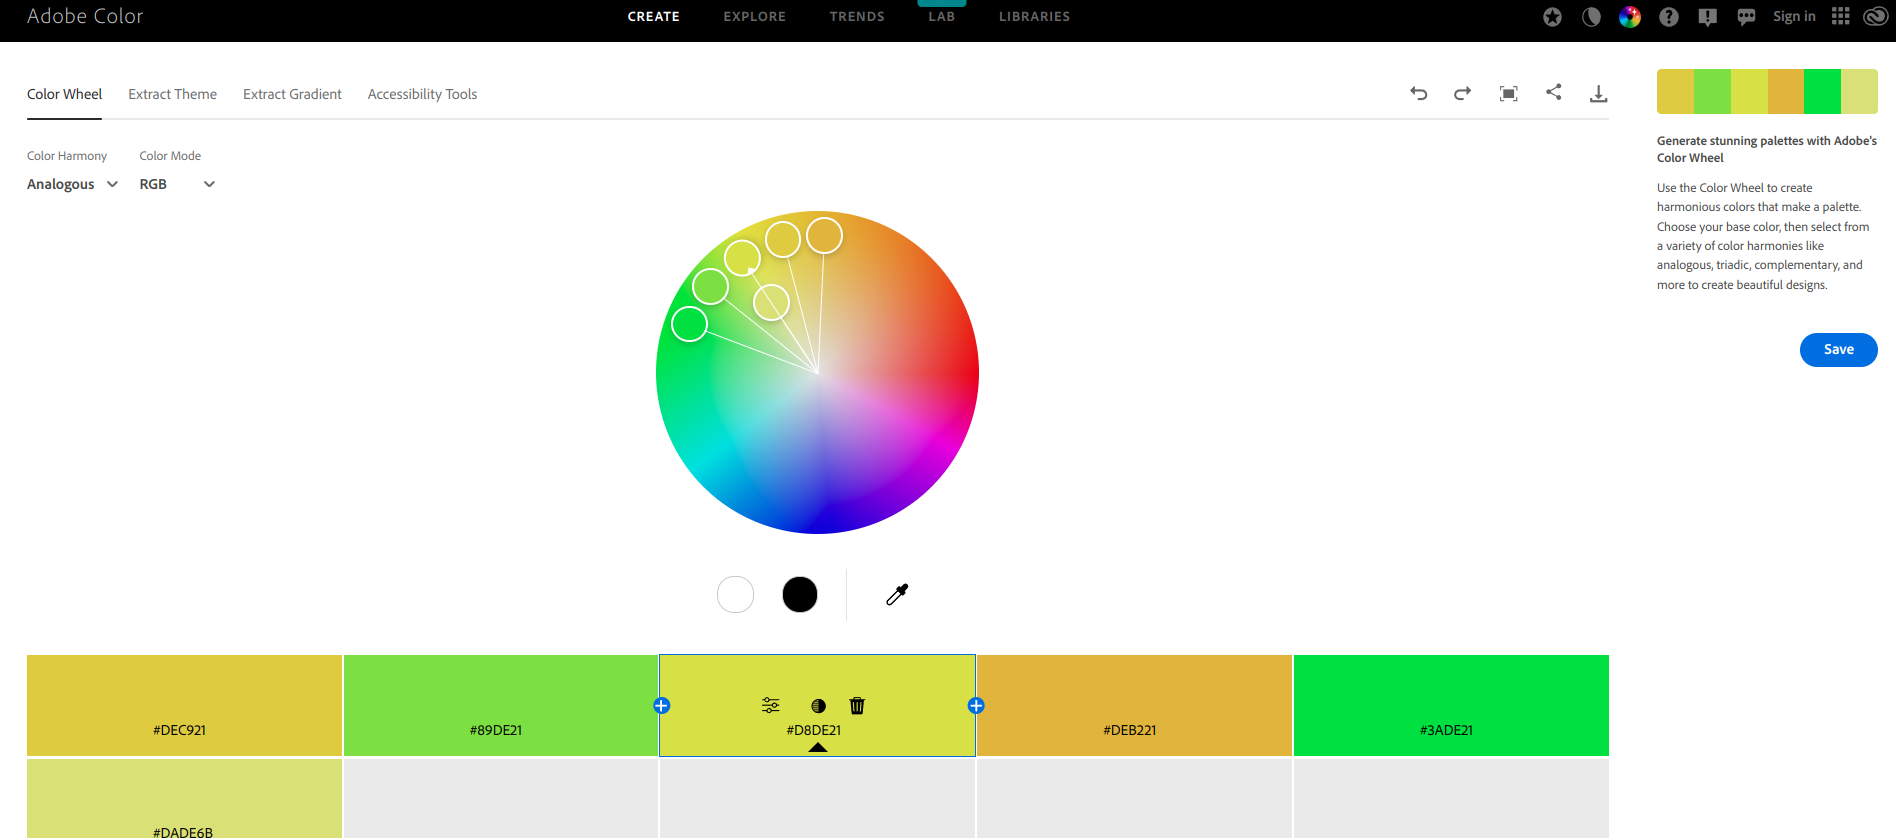The image size is (1896, 838).
Task: Switch to the Extract Theme tab
Action: coord(172,94)
